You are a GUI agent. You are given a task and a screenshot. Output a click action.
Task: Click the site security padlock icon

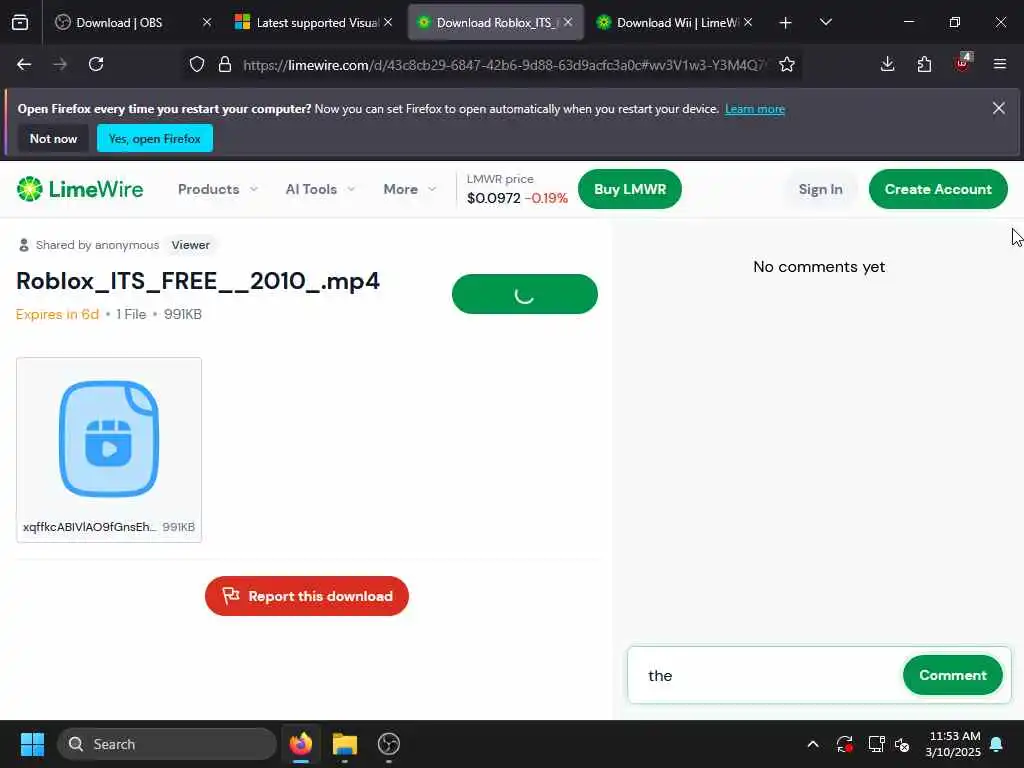click(x=225, y=64)
